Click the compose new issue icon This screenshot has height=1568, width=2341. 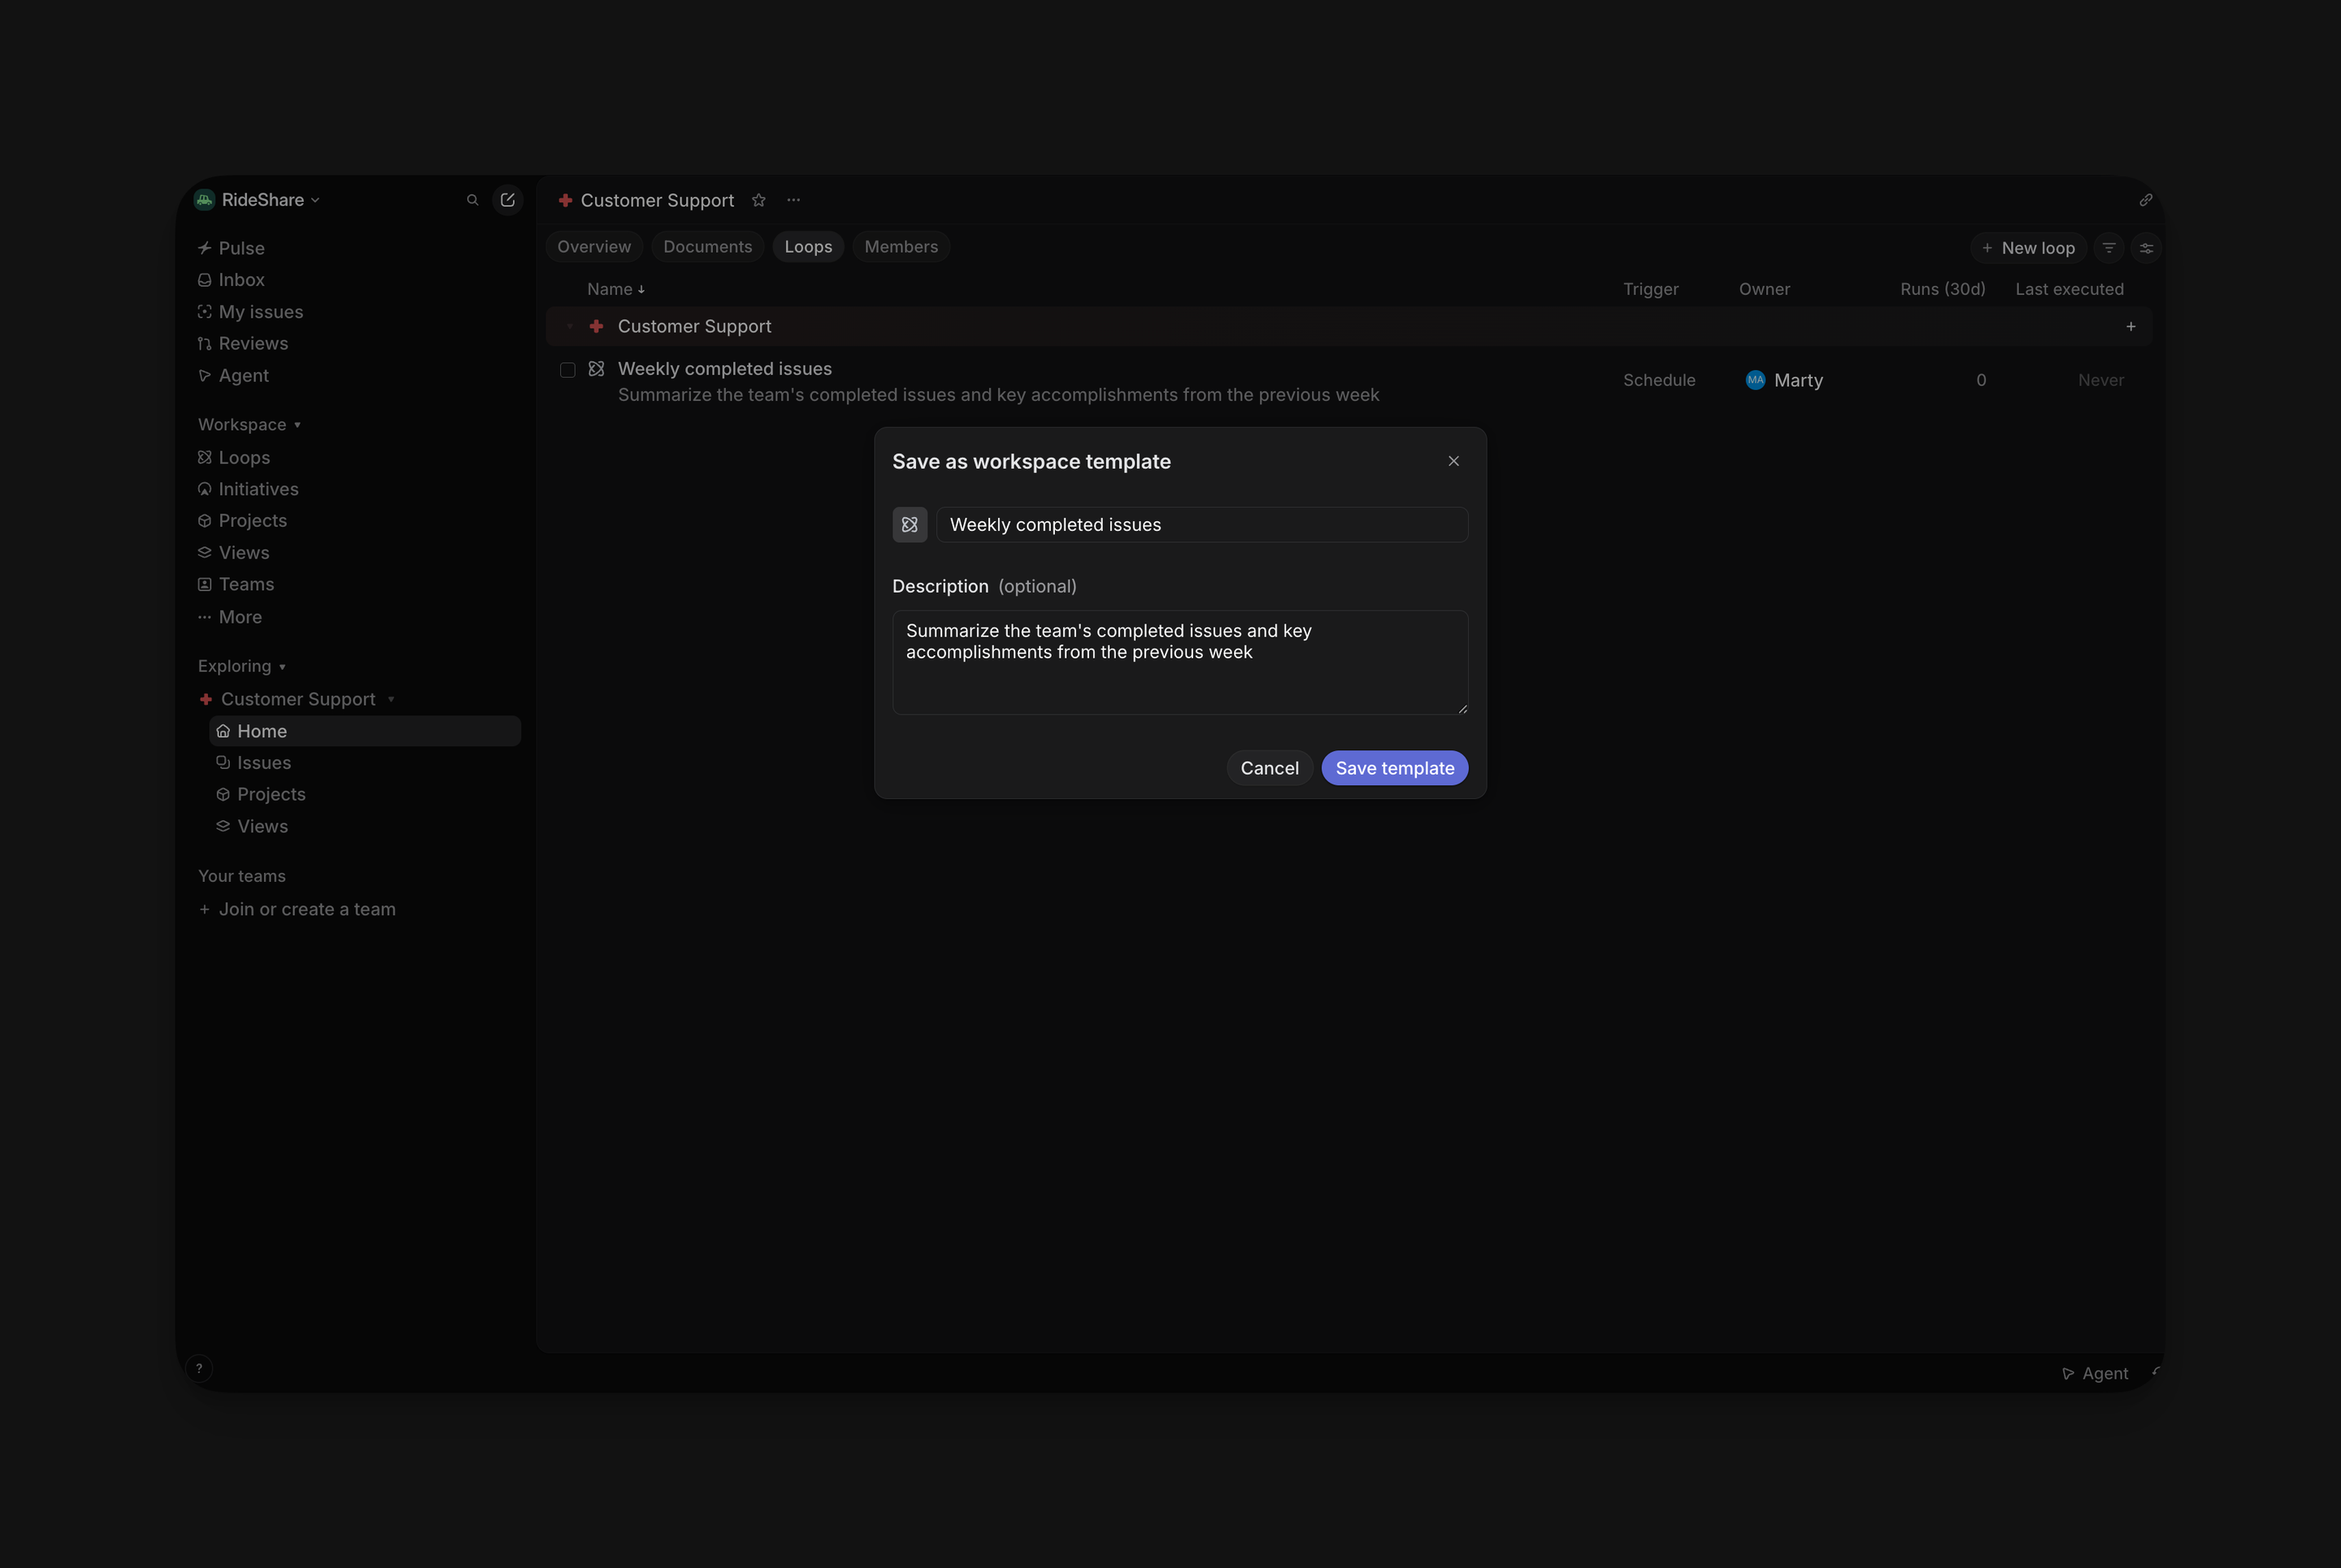click(508, 200)
